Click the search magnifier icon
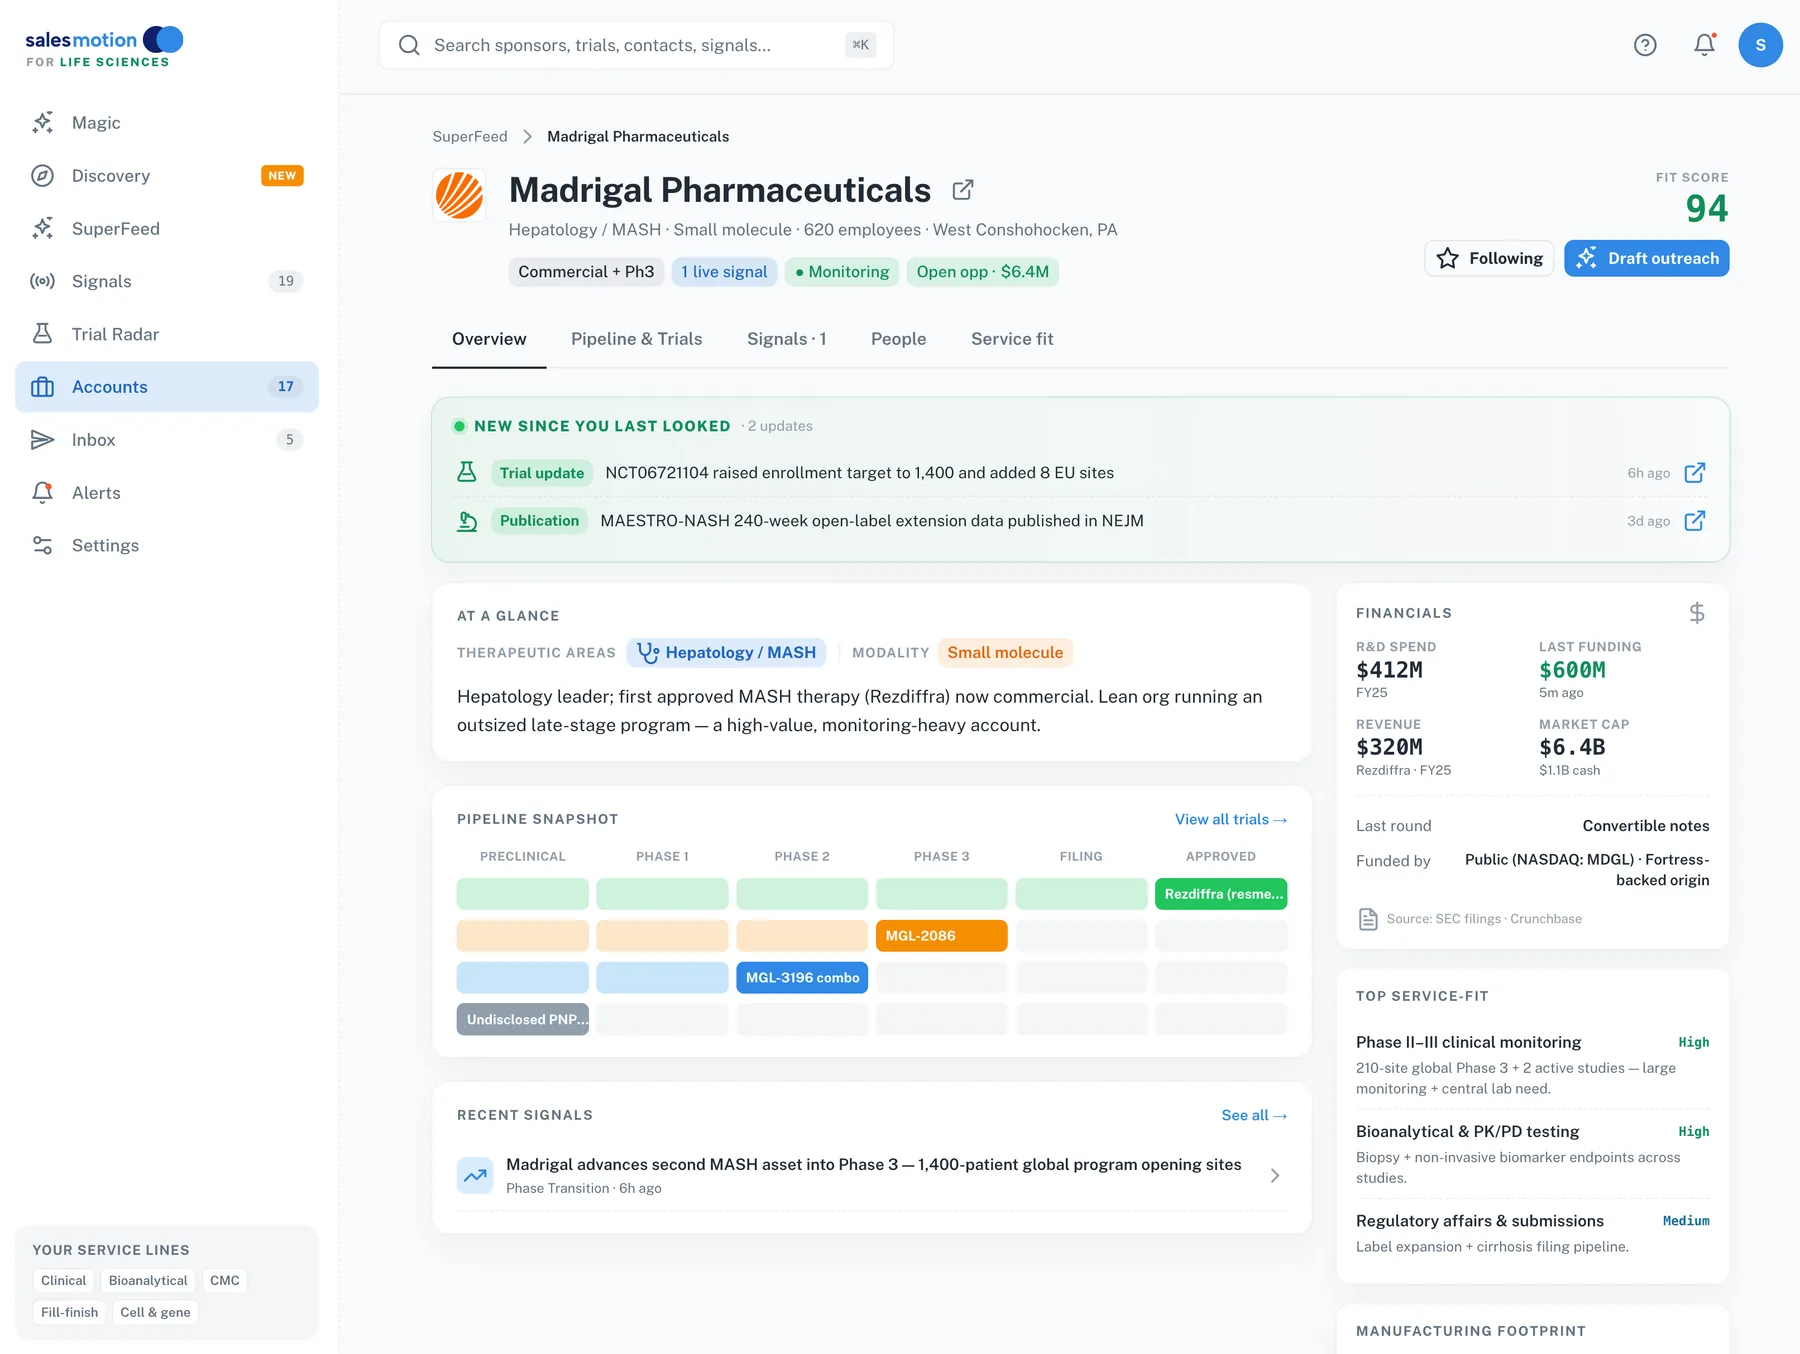This screenshot has width=1800, height=1354. tap(409, 45)
